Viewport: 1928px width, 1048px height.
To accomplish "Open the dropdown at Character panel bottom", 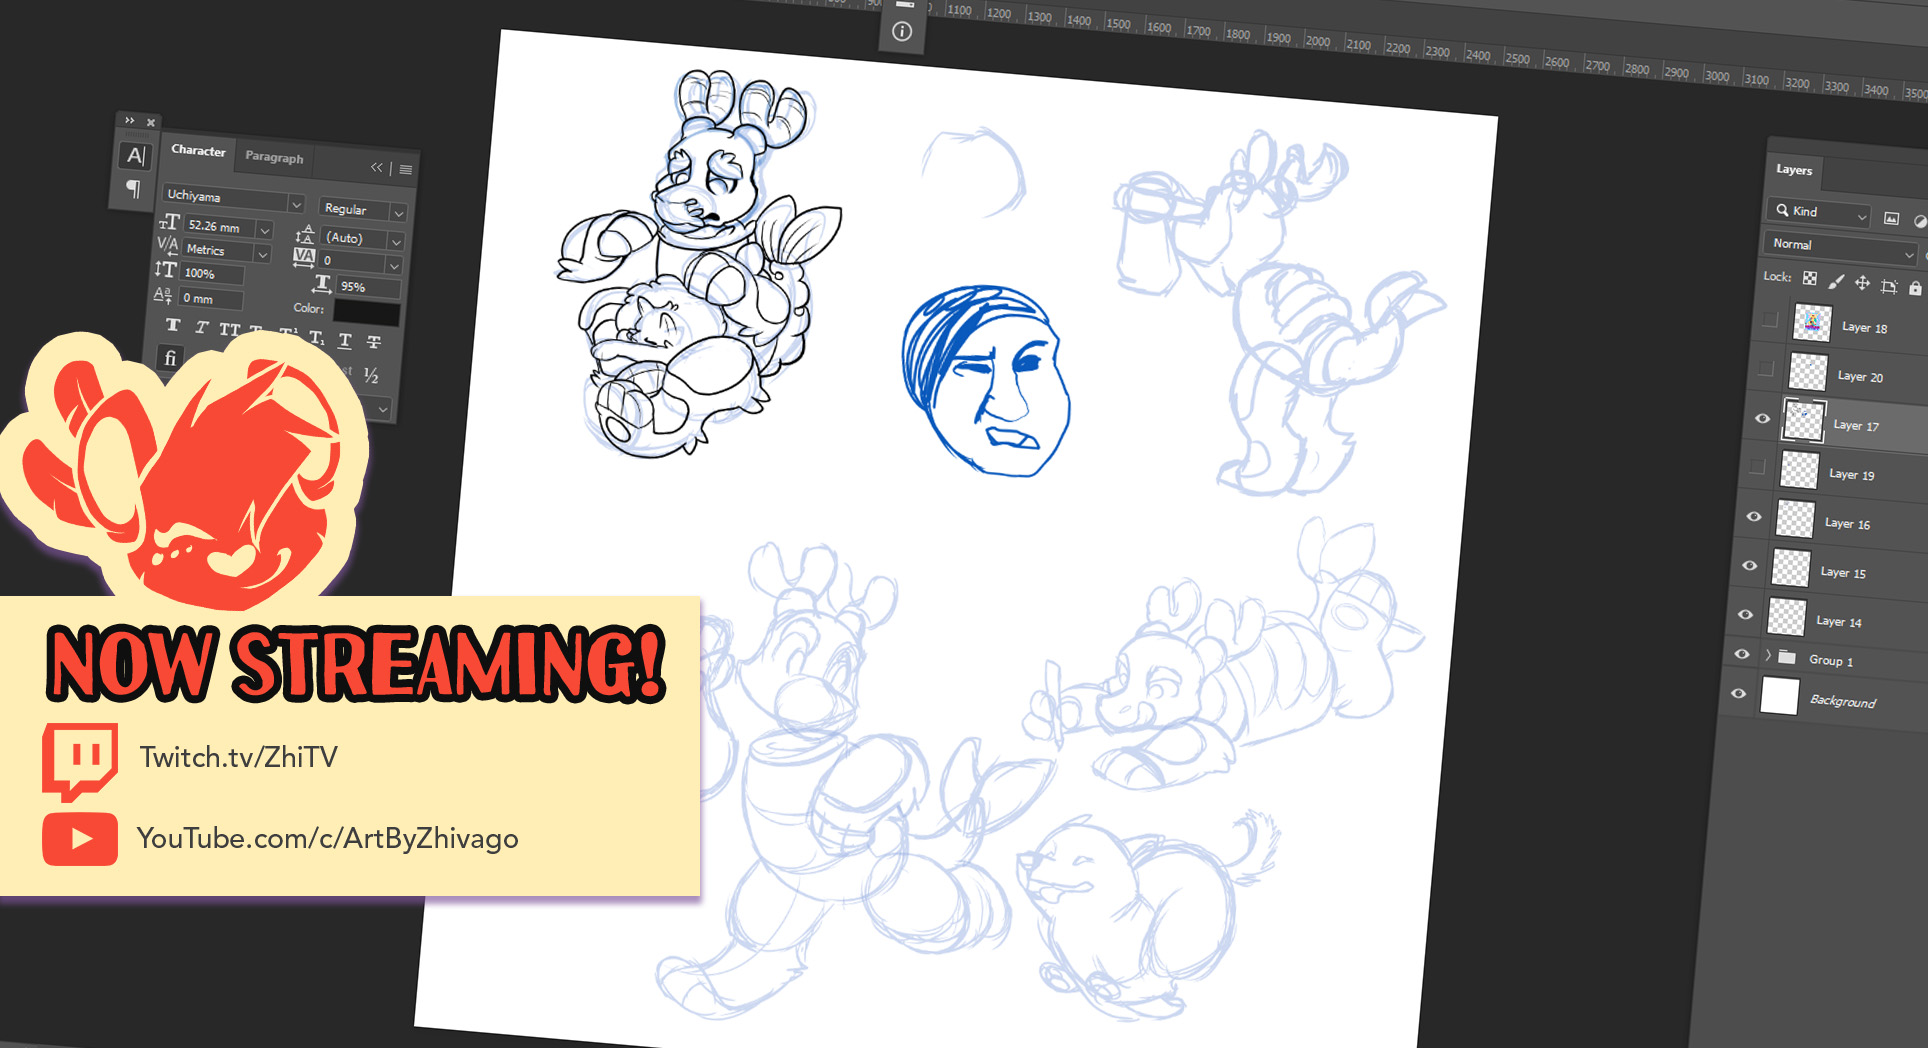I will [x=383, y=409].
